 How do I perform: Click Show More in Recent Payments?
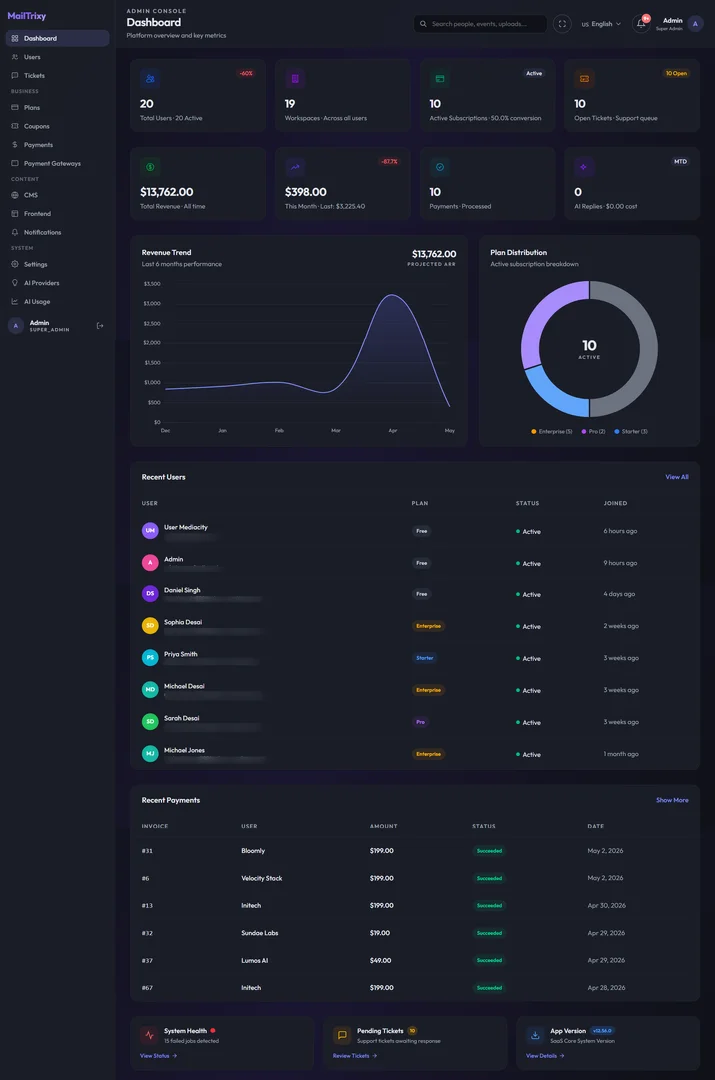coord(672,800)
